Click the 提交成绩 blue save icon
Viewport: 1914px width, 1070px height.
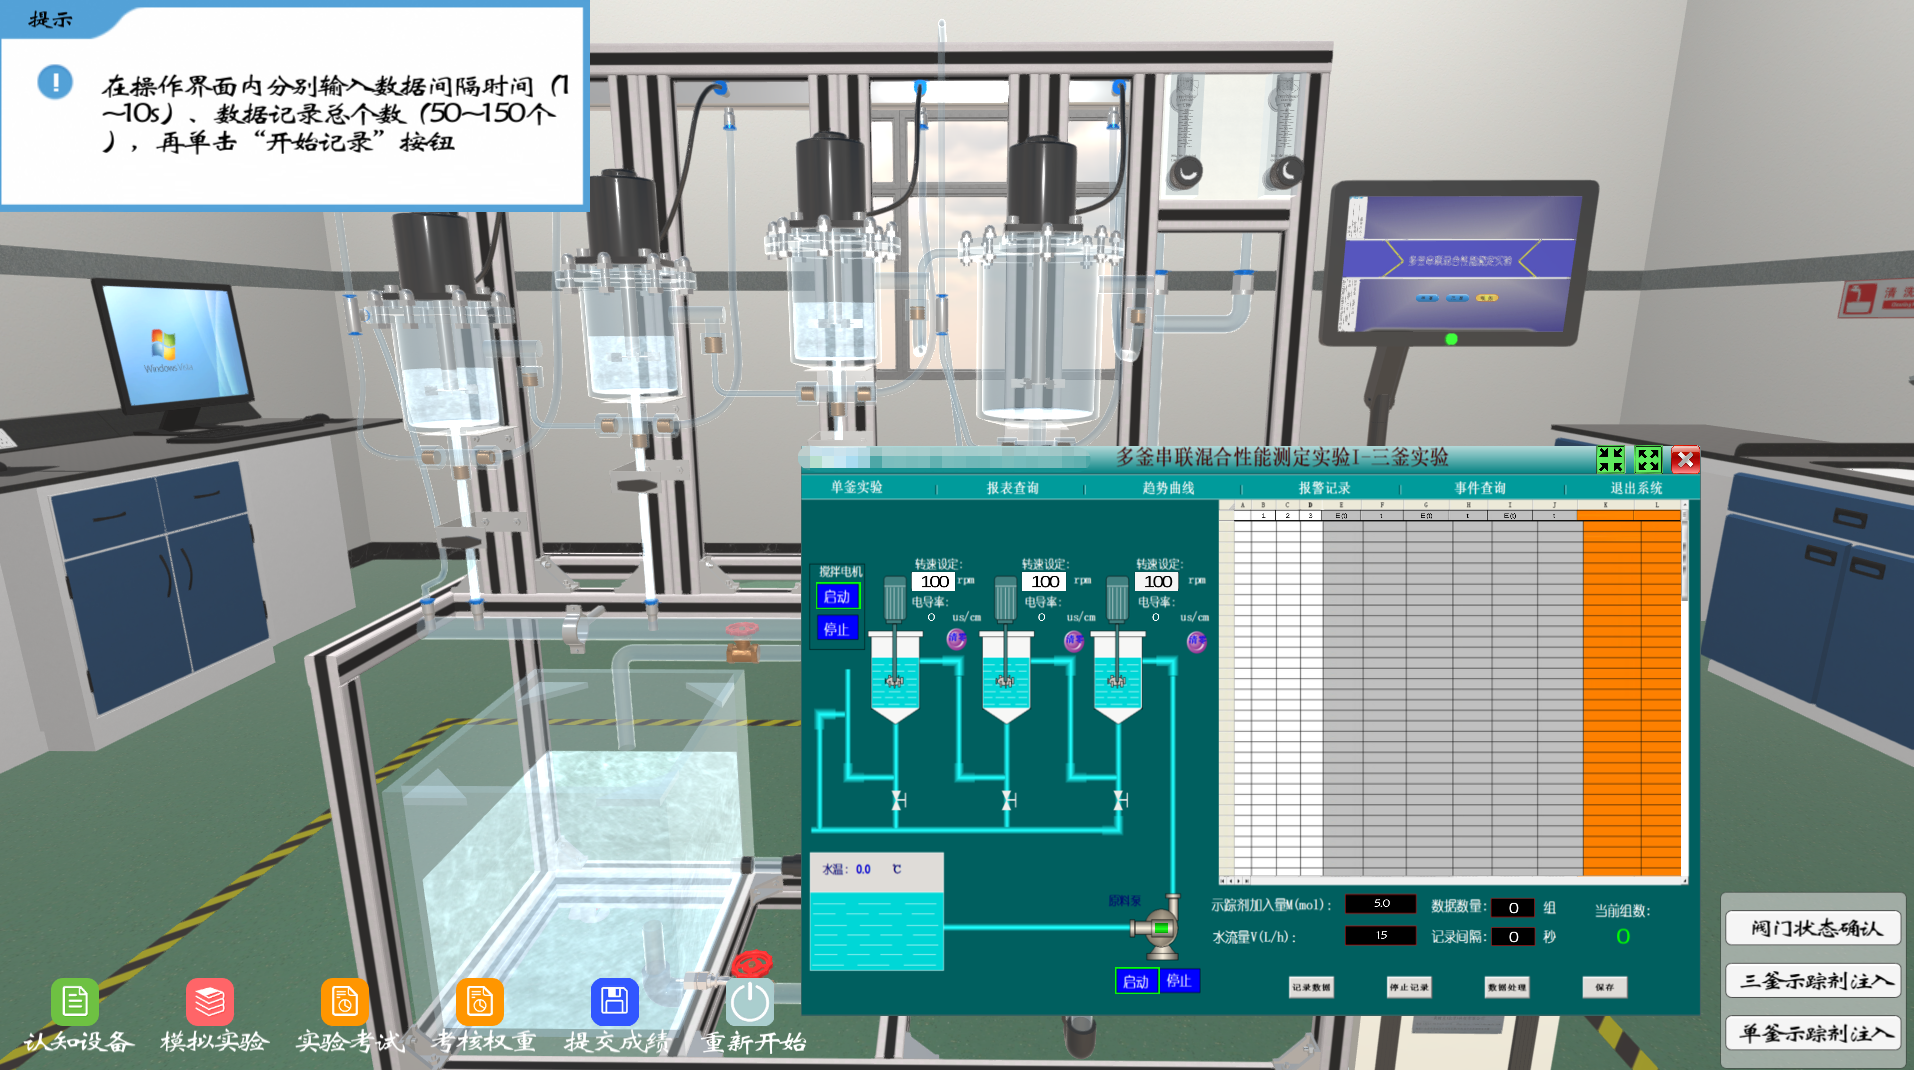(615, 1001)
